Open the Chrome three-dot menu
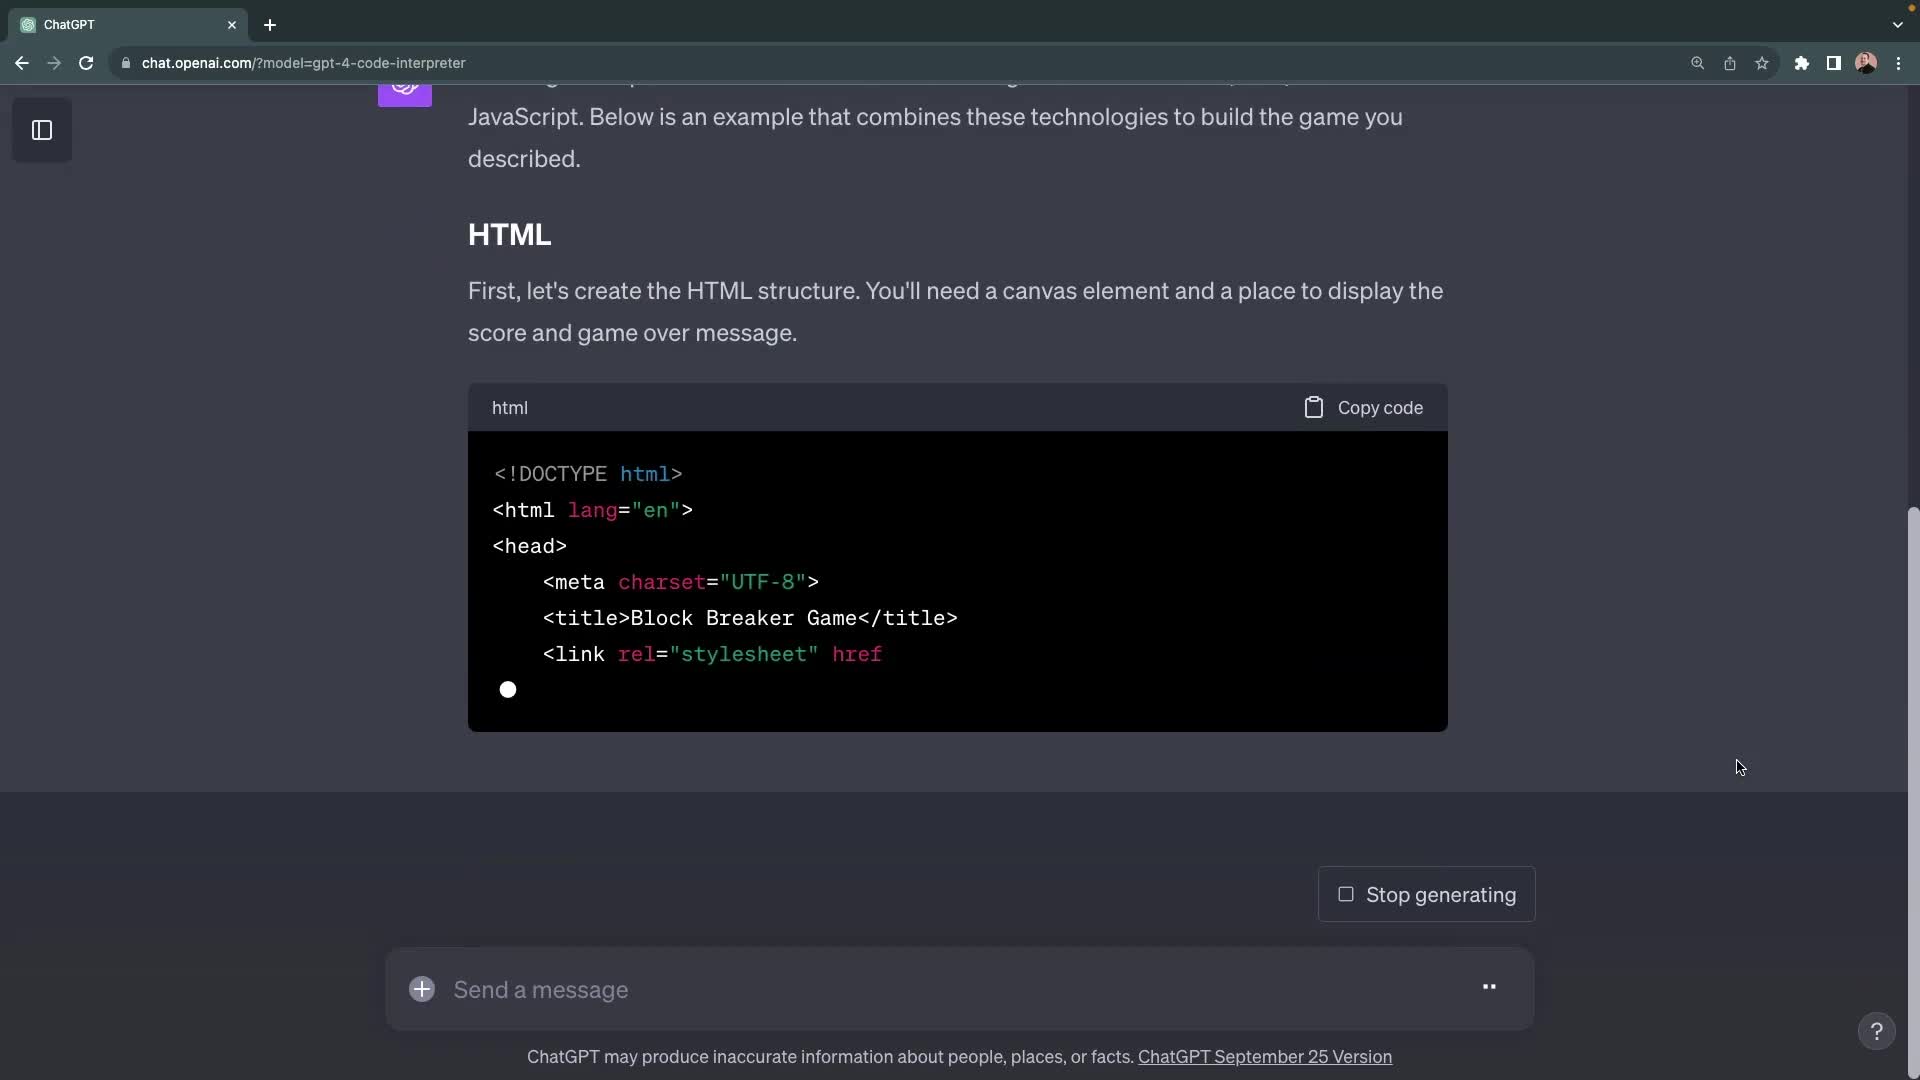The image size is (1920, 1080). (1898, 63)
